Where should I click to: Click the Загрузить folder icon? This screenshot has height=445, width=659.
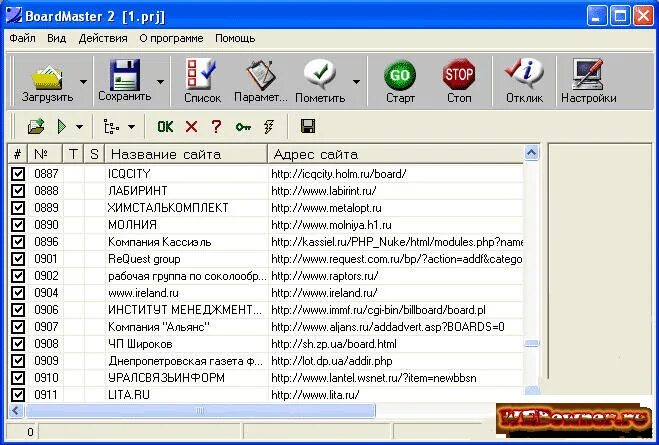[x=47, y=77]
